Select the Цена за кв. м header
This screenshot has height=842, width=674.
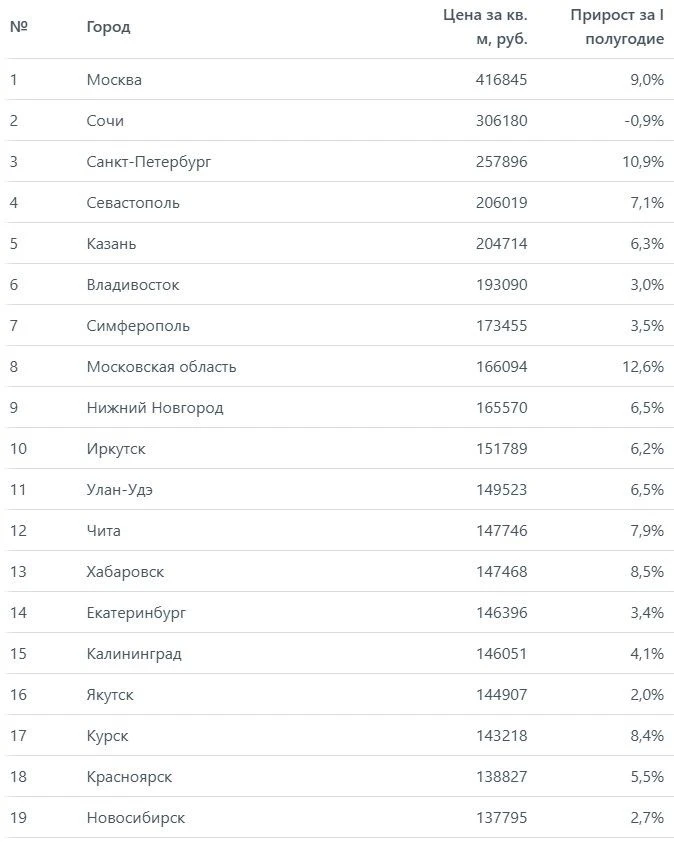(x=485, y=27)
